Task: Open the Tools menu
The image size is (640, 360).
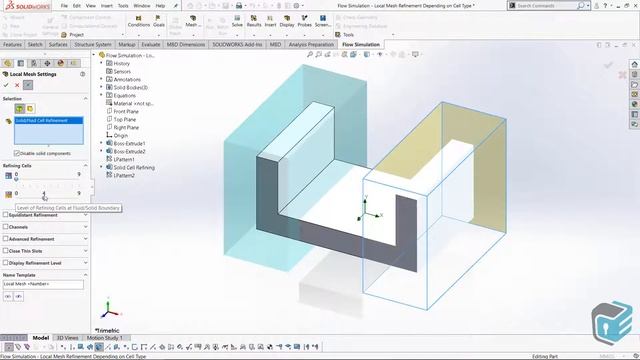Action: [x=123, y=6]
